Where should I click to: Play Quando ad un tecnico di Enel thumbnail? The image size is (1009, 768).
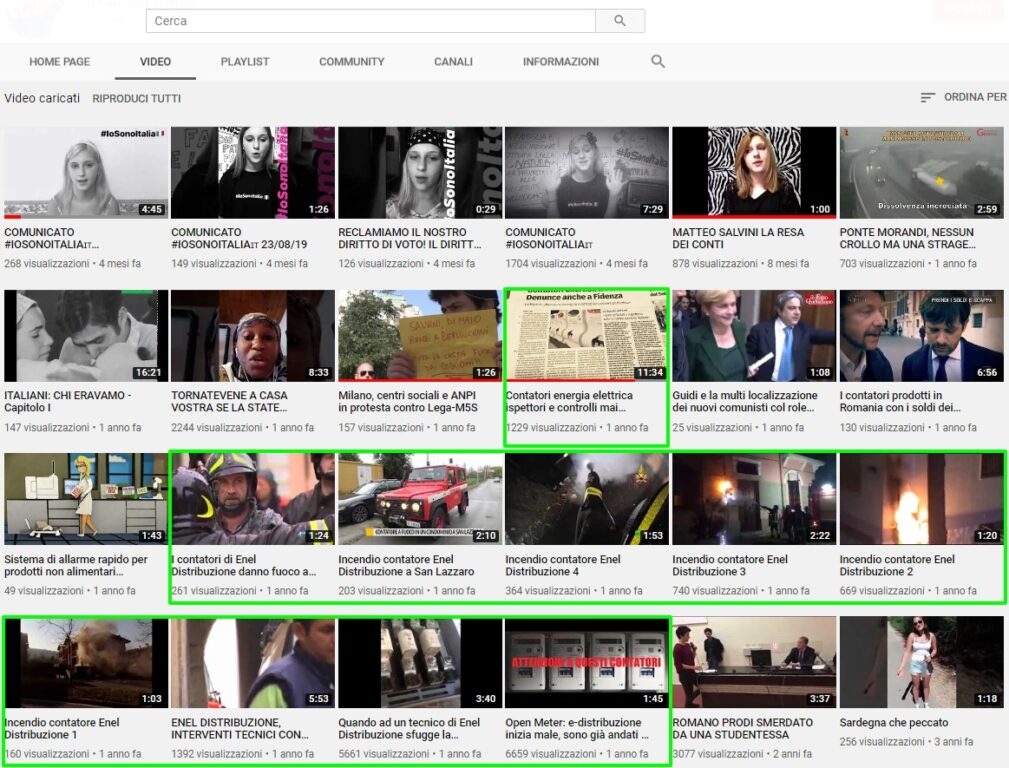pyautogui.click(x=420, y=662)
